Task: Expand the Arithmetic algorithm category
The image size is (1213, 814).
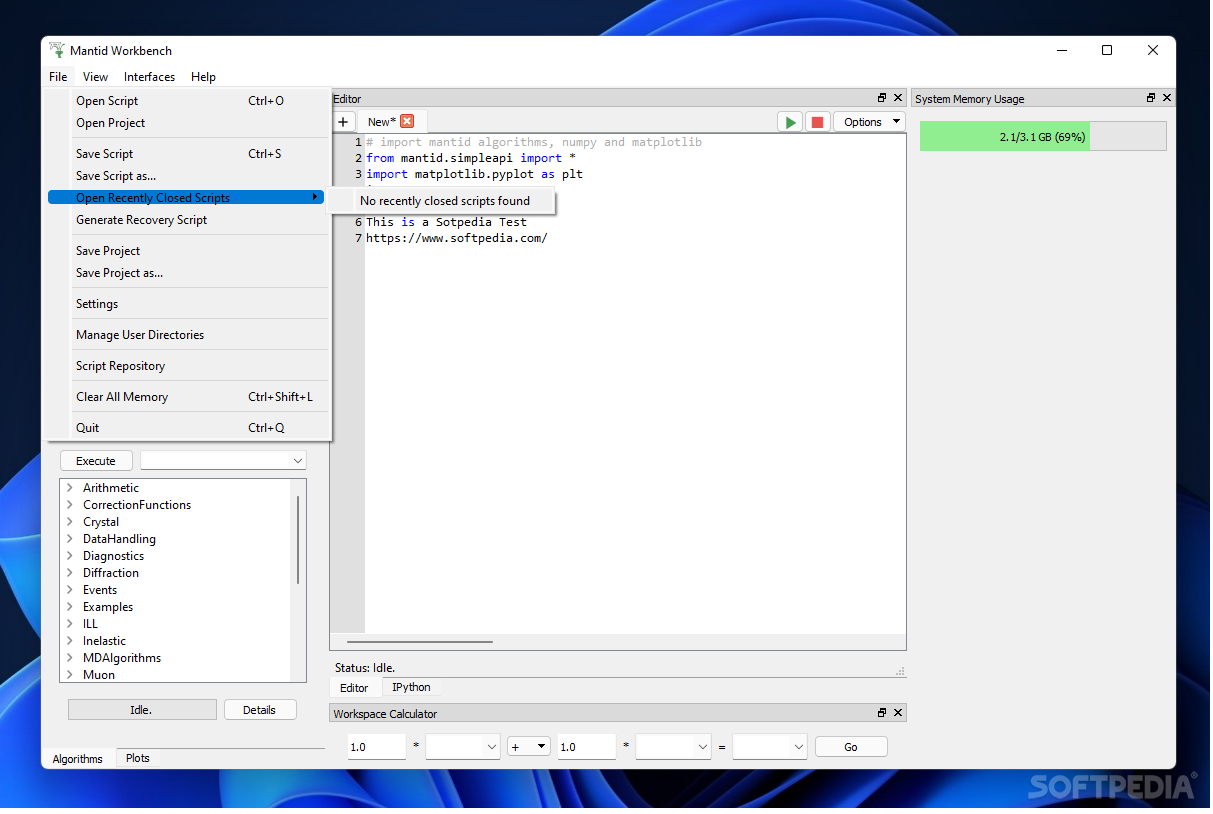Action: point(69,488)
